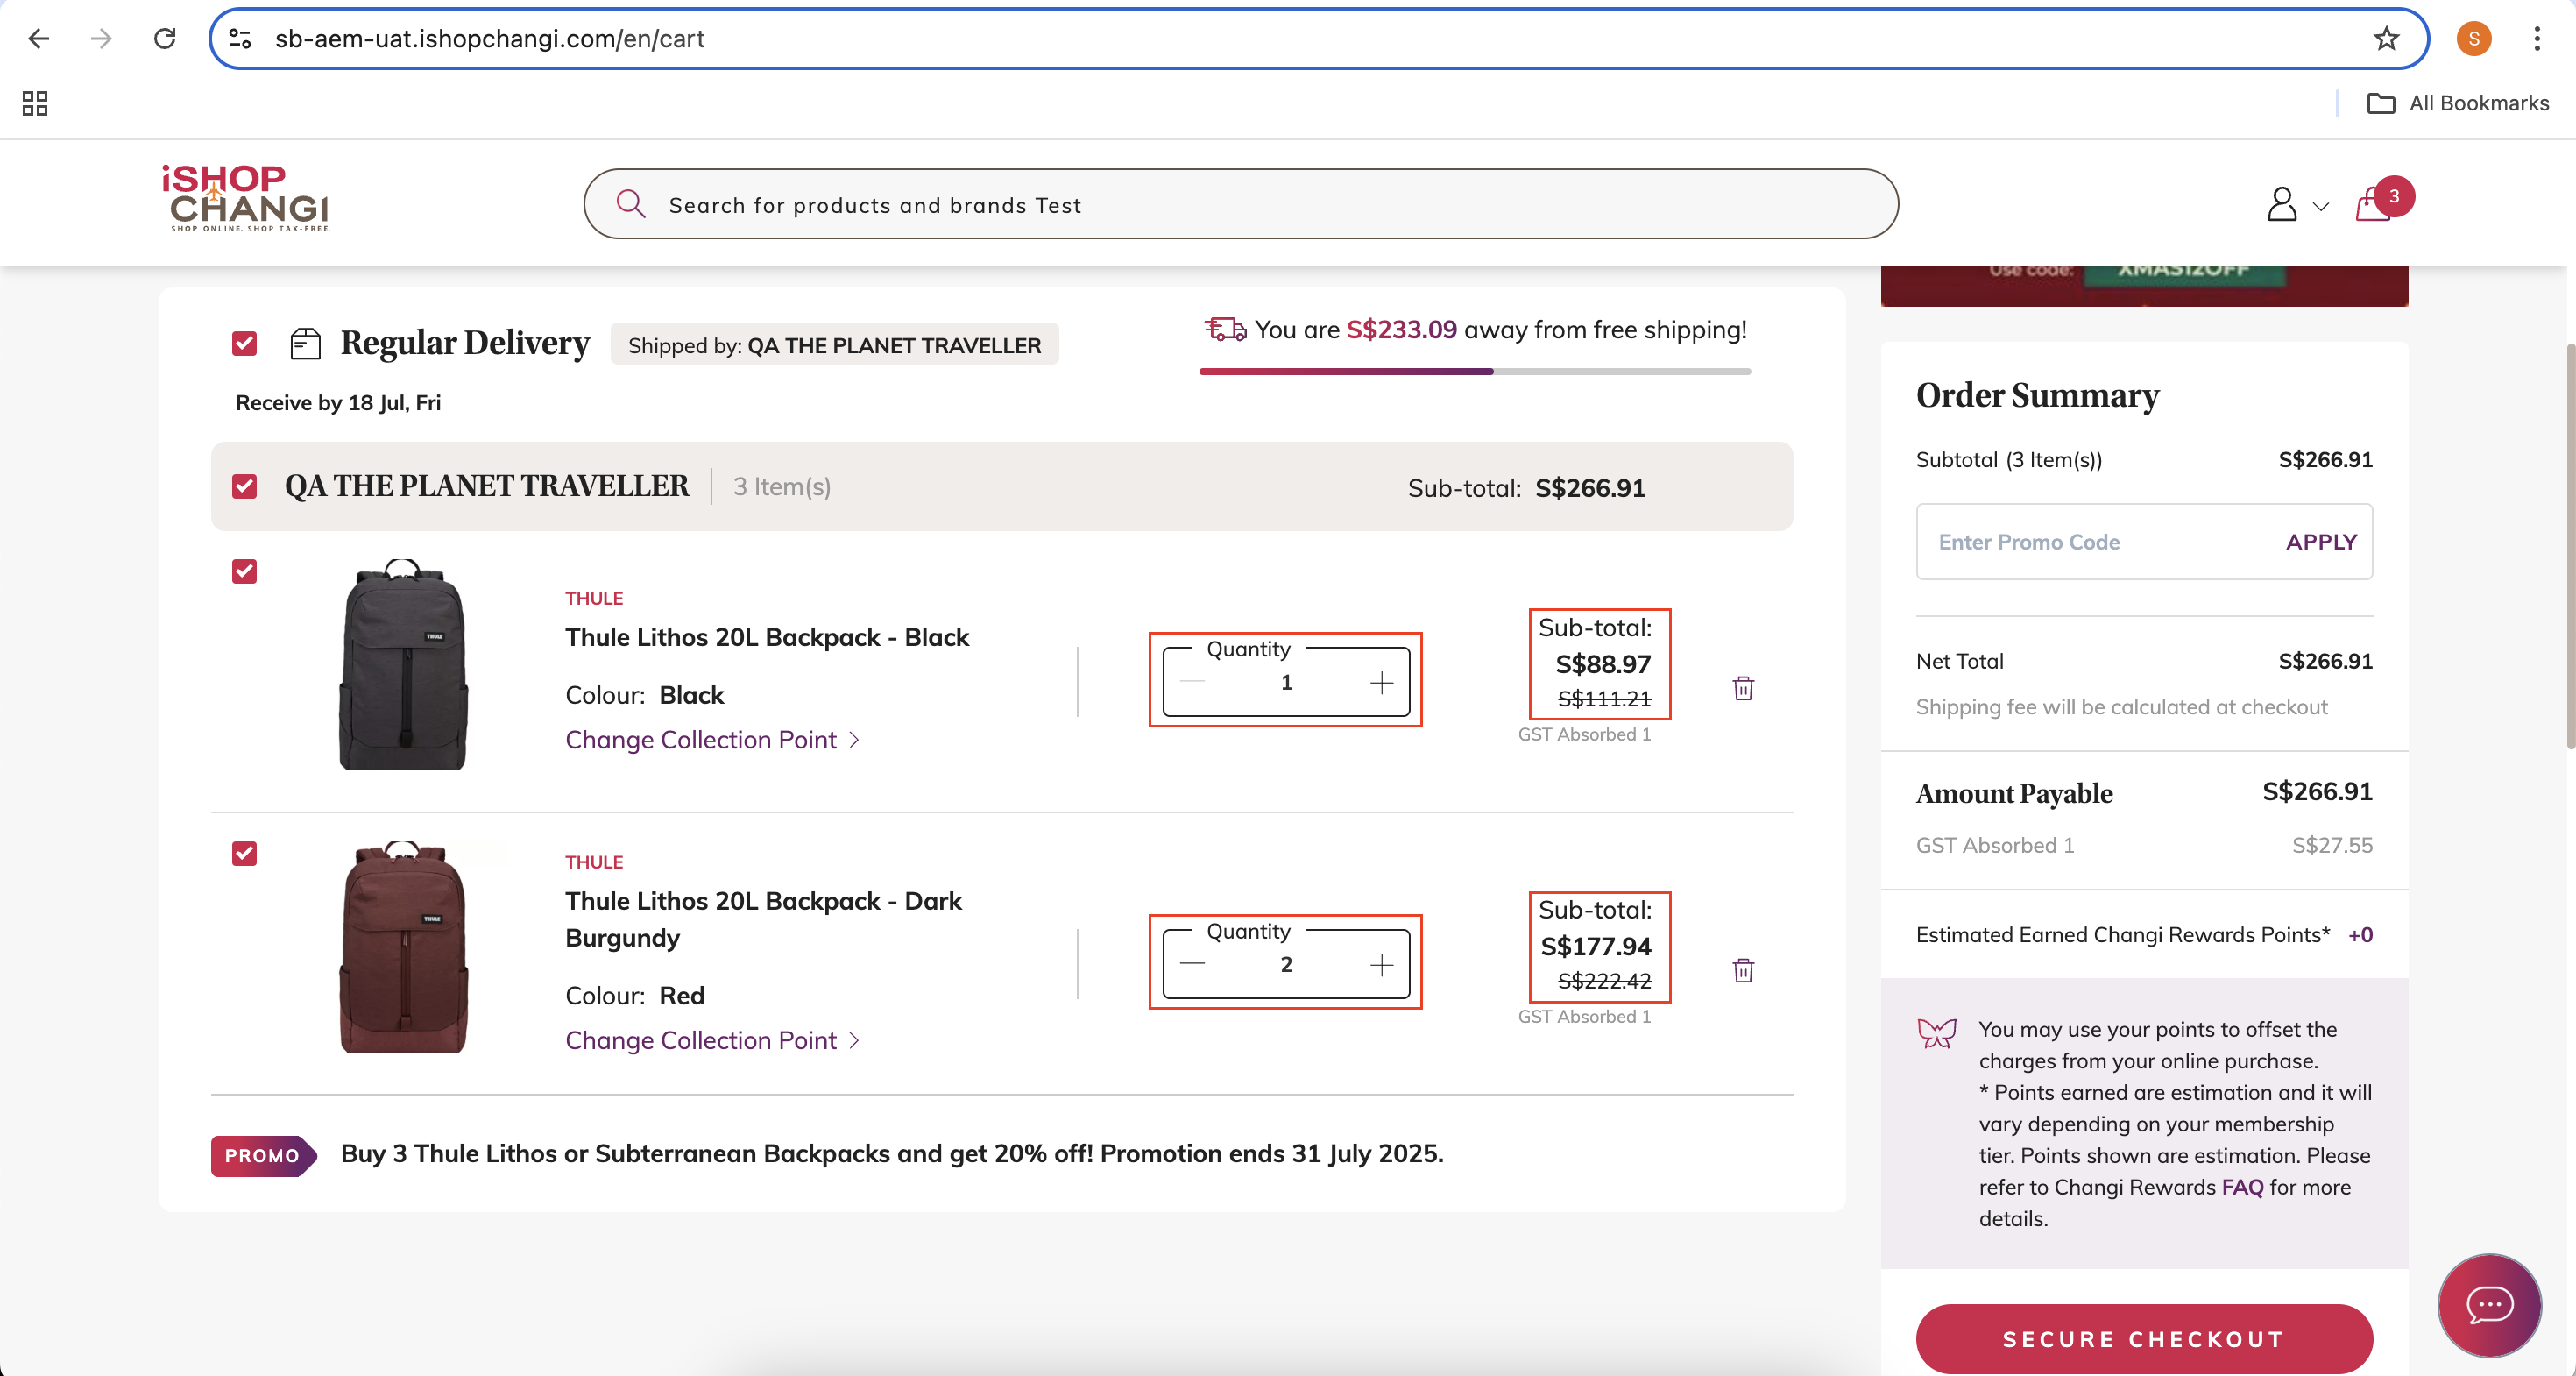Click Changi Rewards butterfly icon
Viewport: 2576px width, 1376px height.
pos(1937,1032)
